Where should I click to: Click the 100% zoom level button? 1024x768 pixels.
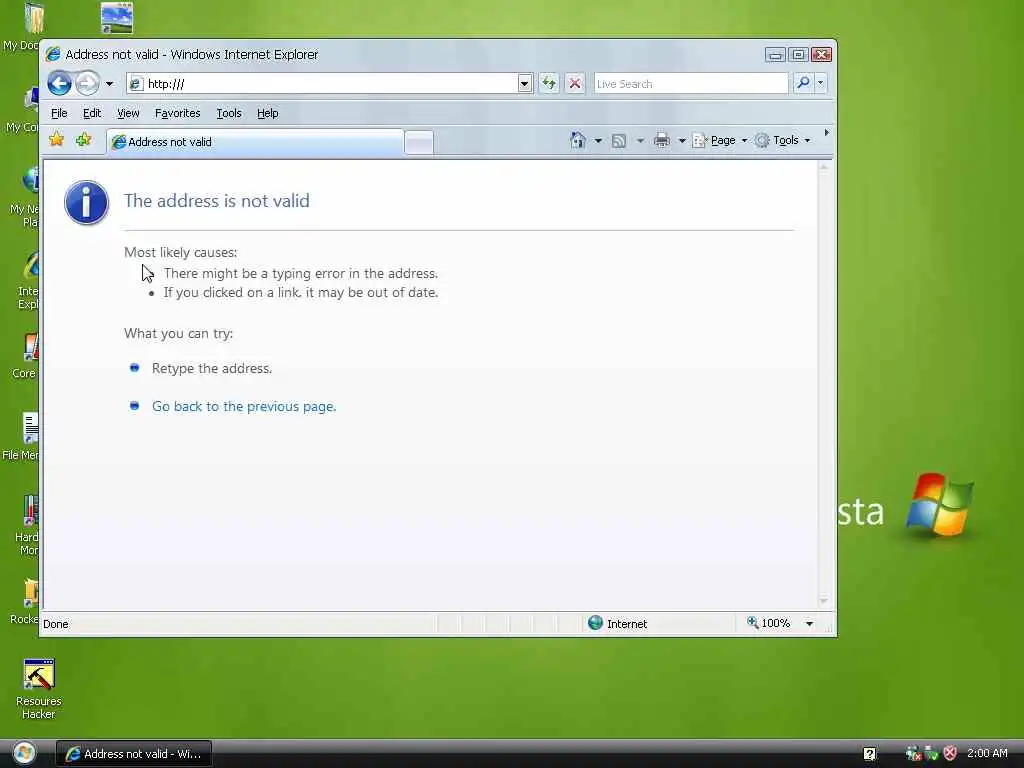pyautogui.click(x=768, y=623)
